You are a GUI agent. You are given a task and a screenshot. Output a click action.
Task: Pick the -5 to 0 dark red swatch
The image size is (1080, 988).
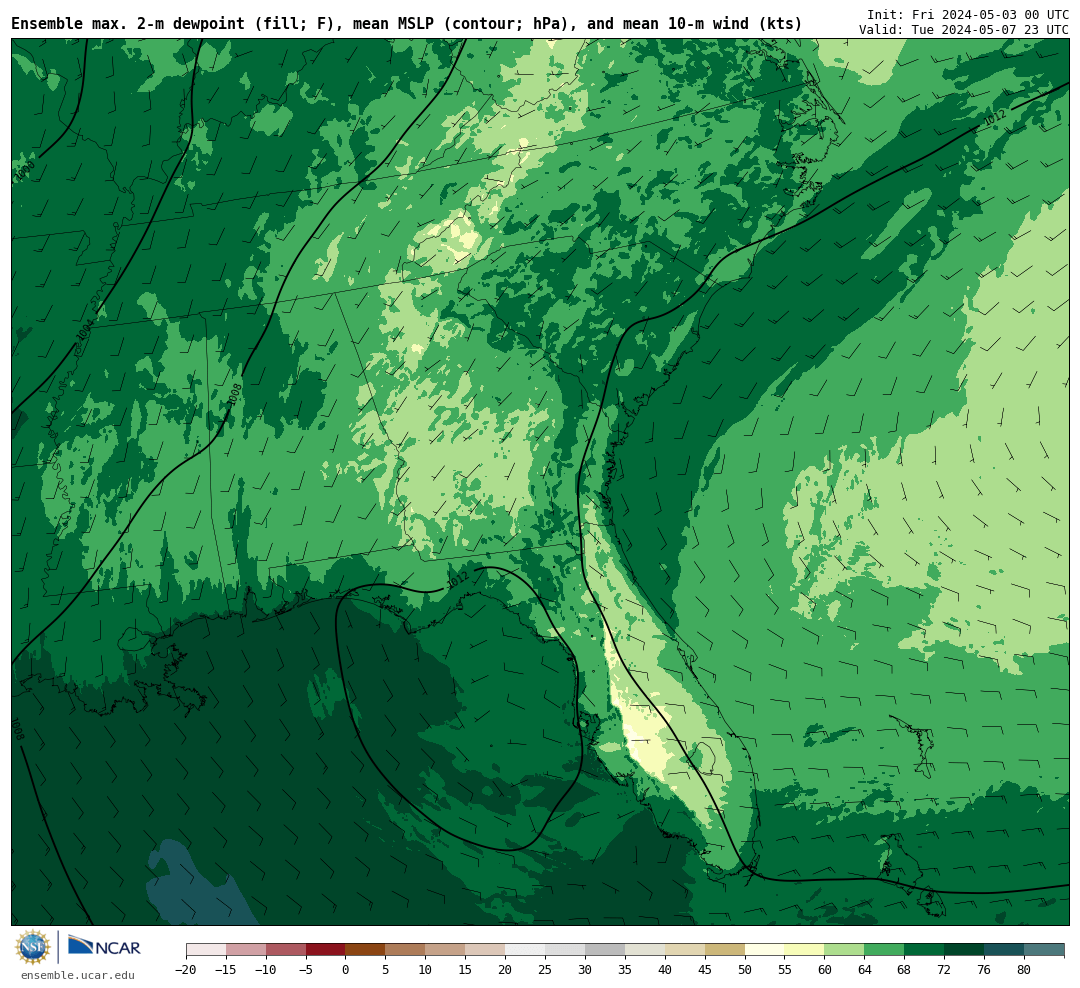325,950
